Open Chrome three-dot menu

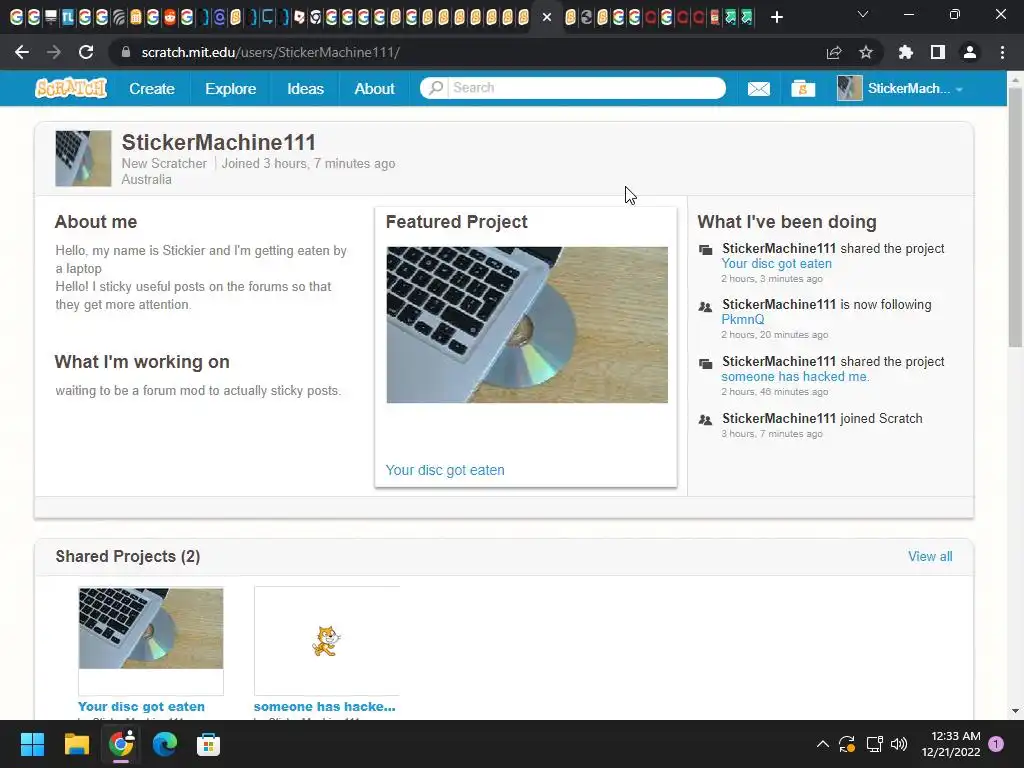click(x=1002, y=52)
